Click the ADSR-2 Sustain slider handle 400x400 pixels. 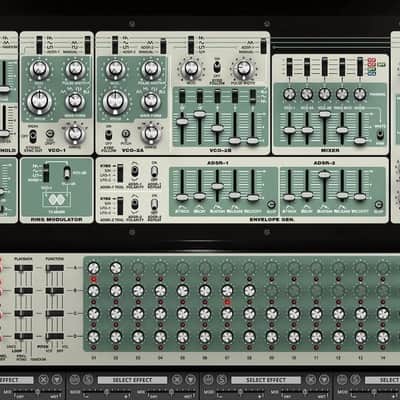[324, 174]
